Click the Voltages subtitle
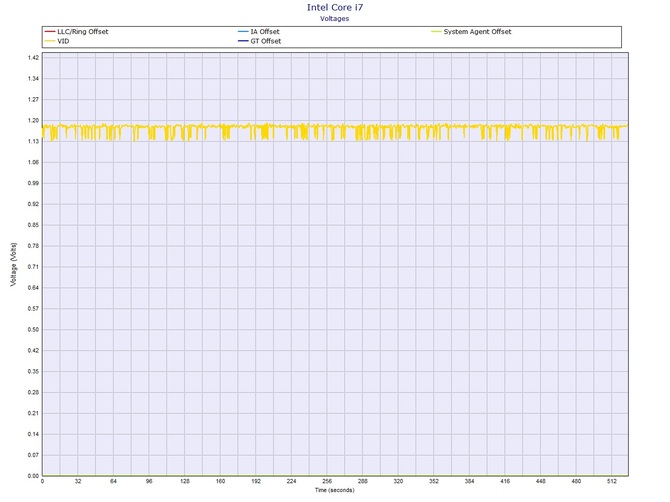Image resolution: width=670 pixels, height=502 pixels. [335, 19]
